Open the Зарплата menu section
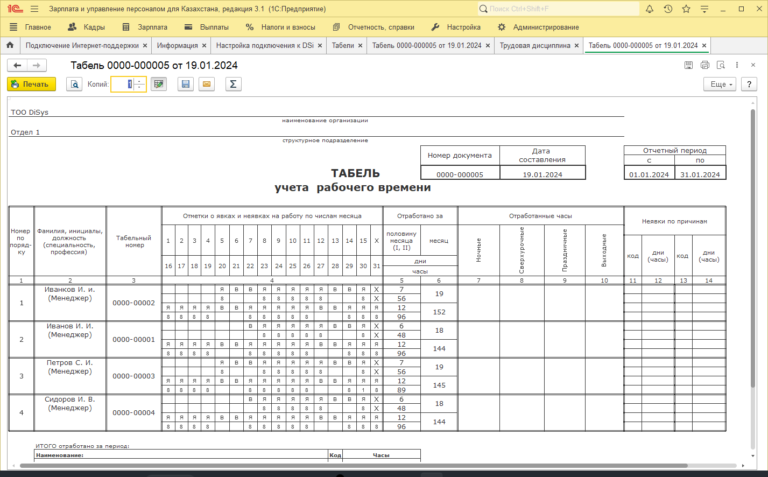 146,27
